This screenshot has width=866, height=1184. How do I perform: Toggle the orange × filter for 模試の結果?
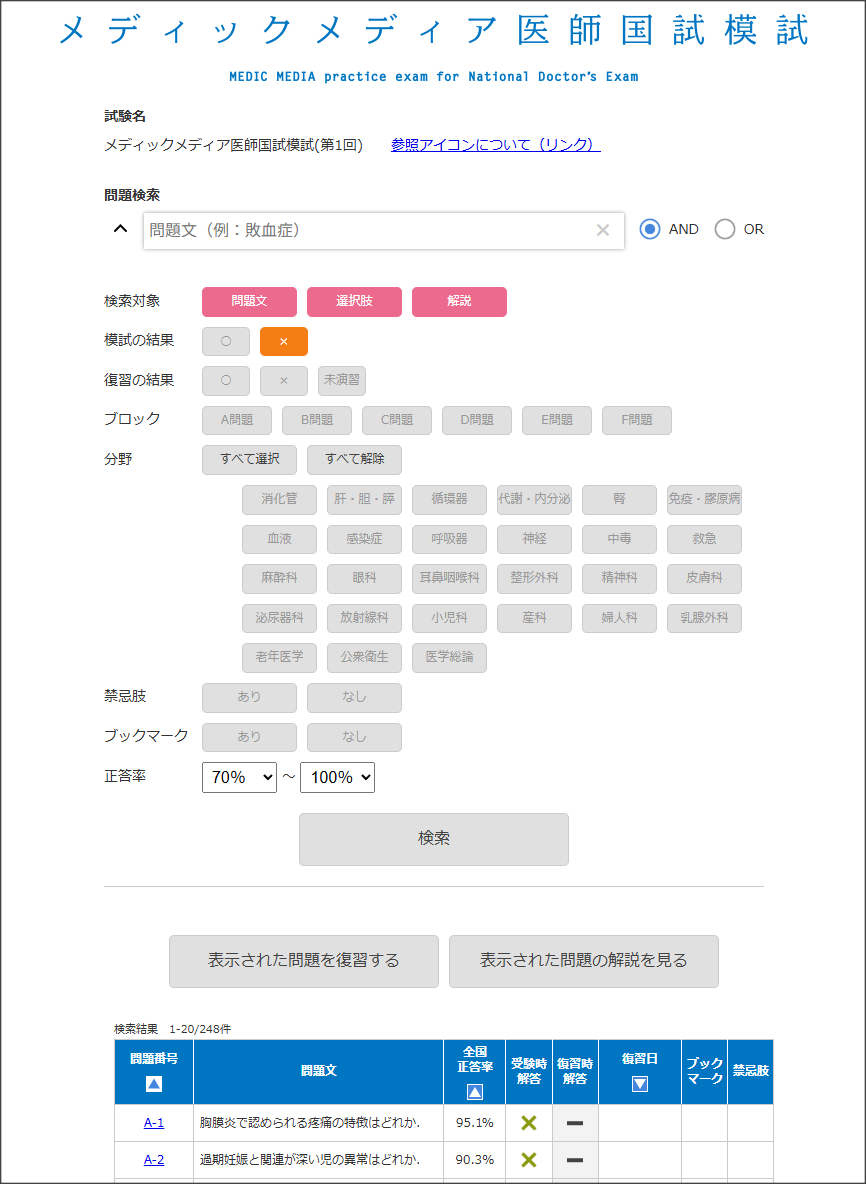pos(284,342)
